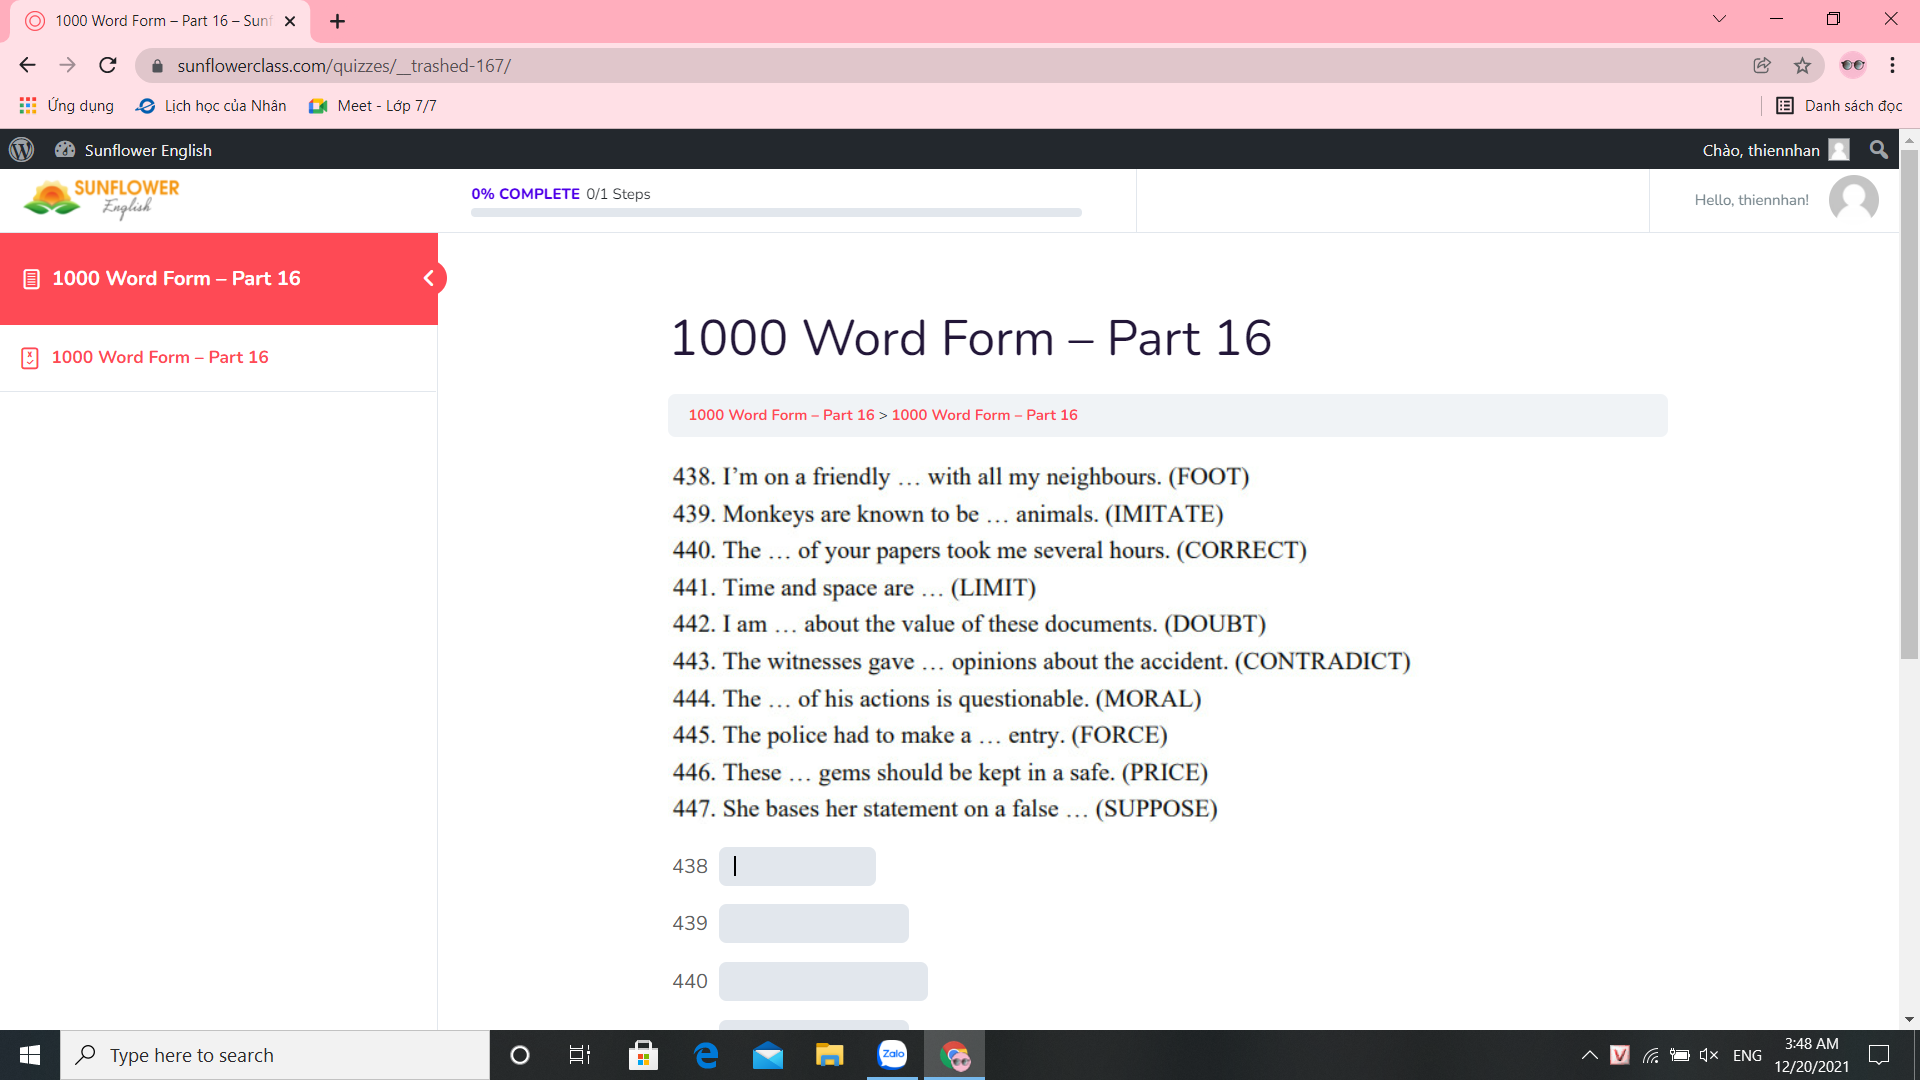Click the Sunflower English admin plugin icon
Screen dimensions: 1920x1080
point(65,149)
